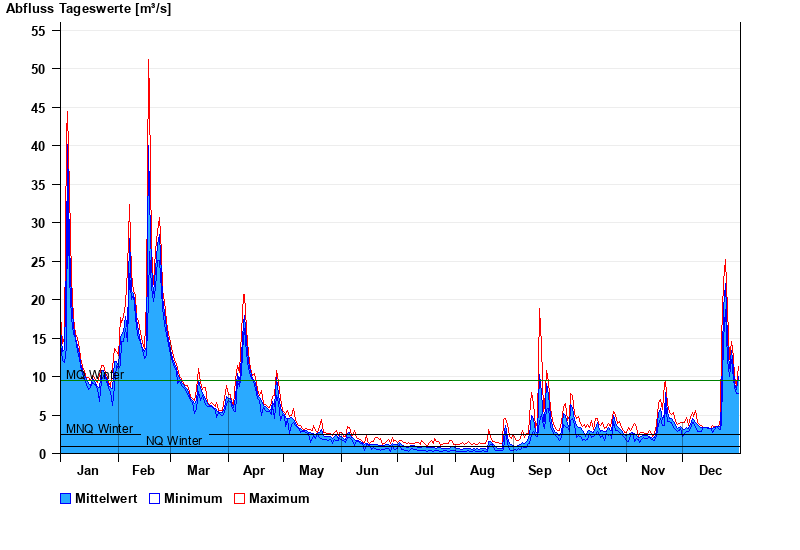800x550 pixels.
Task: Click the 25 value on the y-axis
Action: 39,262
